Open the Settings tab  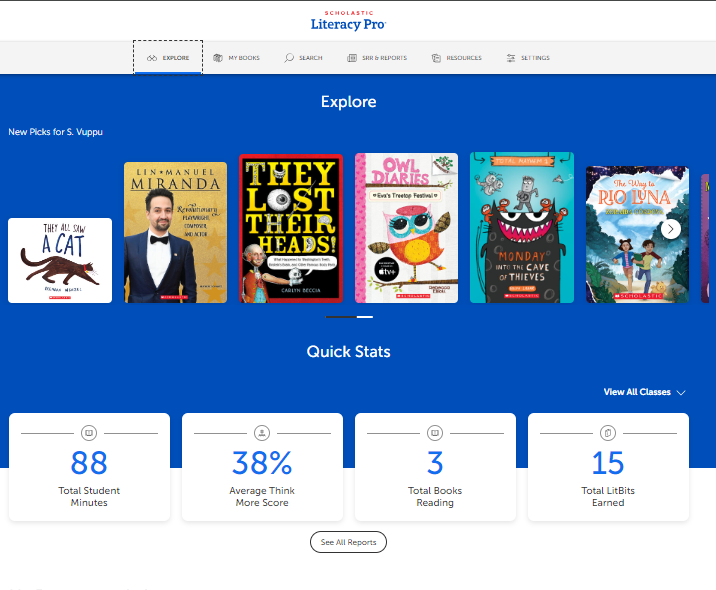pyautogui.click(x=528, y=58)
